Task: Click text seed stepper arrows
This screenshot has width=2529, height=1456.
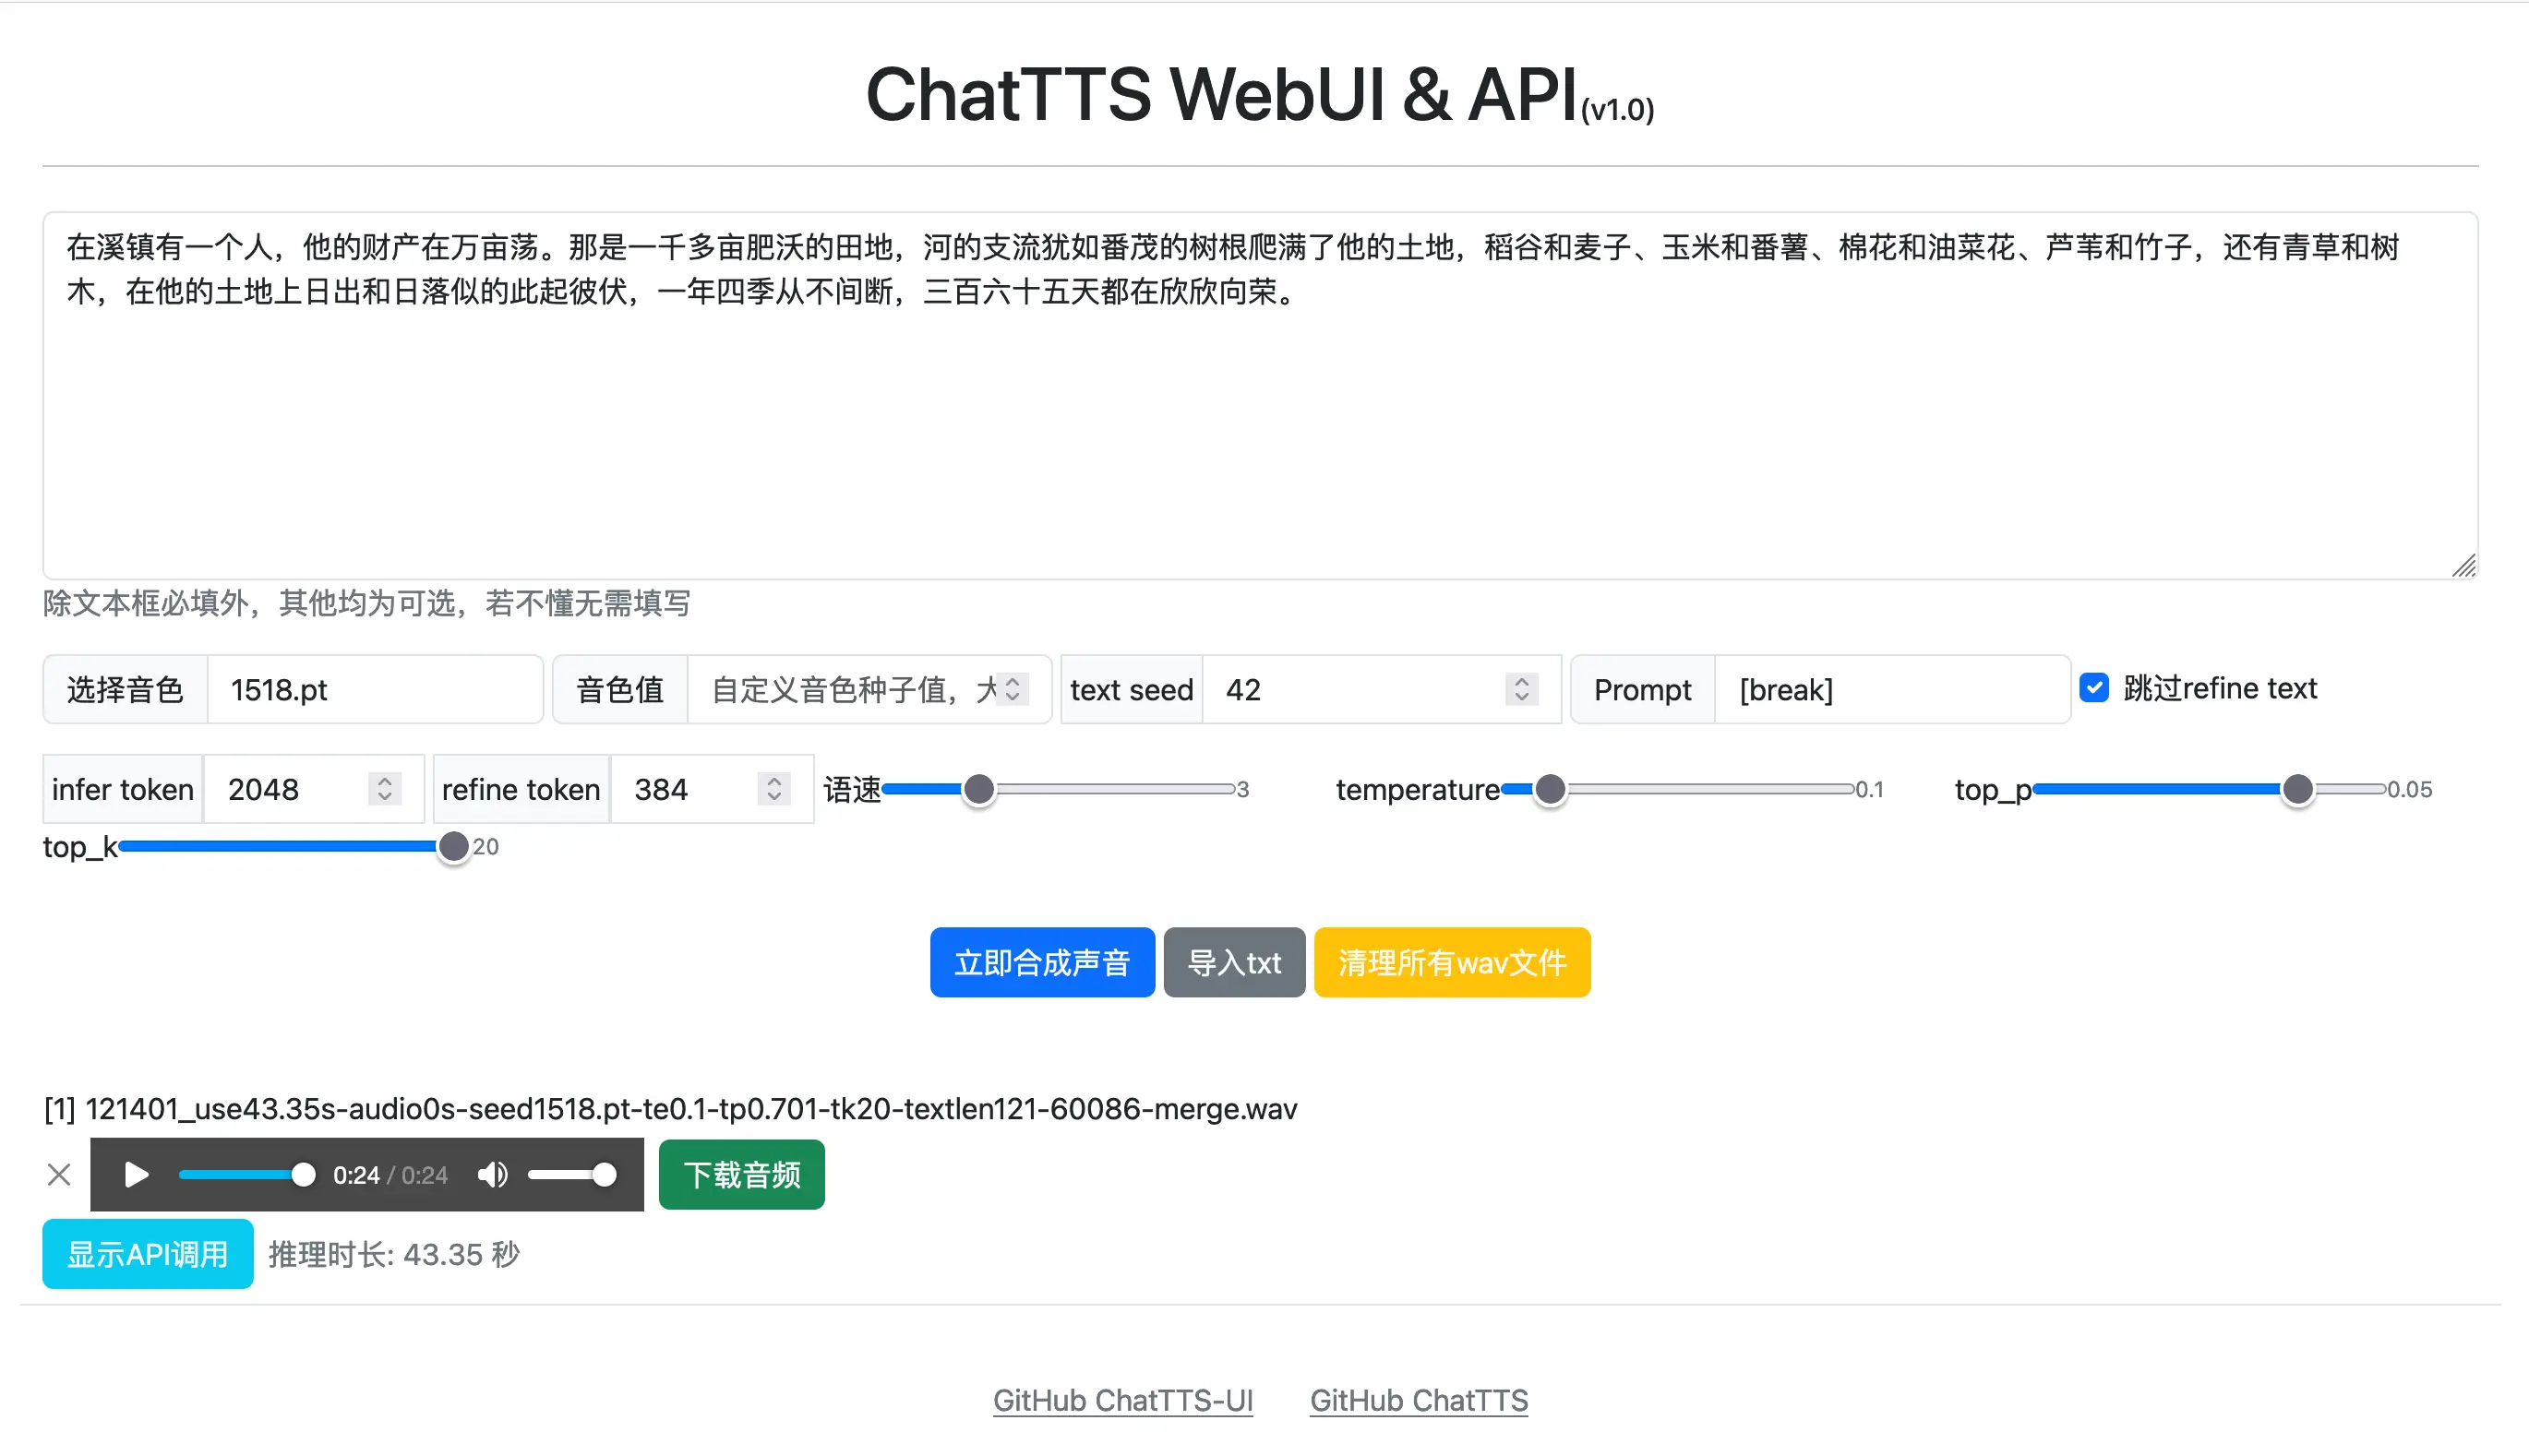Action: [1521, 689]
